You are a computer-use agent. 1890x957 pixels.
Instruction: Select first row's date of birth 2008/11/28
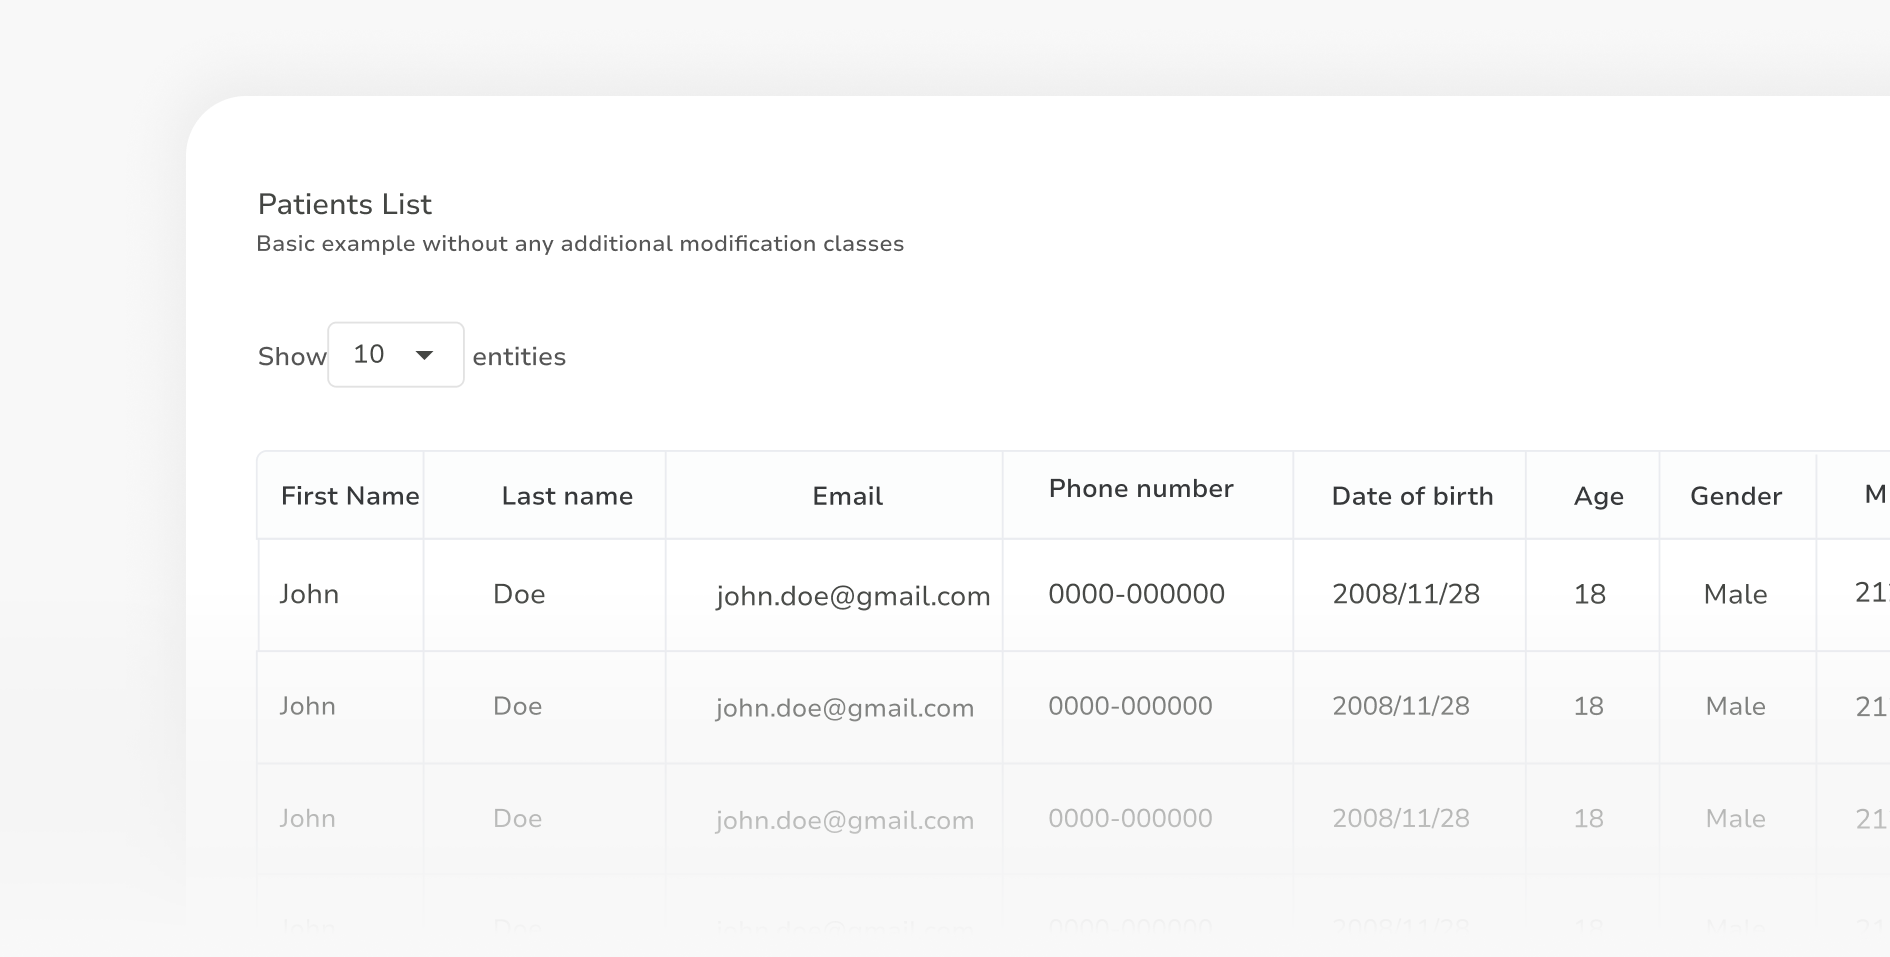click(x=1405, y=594)
